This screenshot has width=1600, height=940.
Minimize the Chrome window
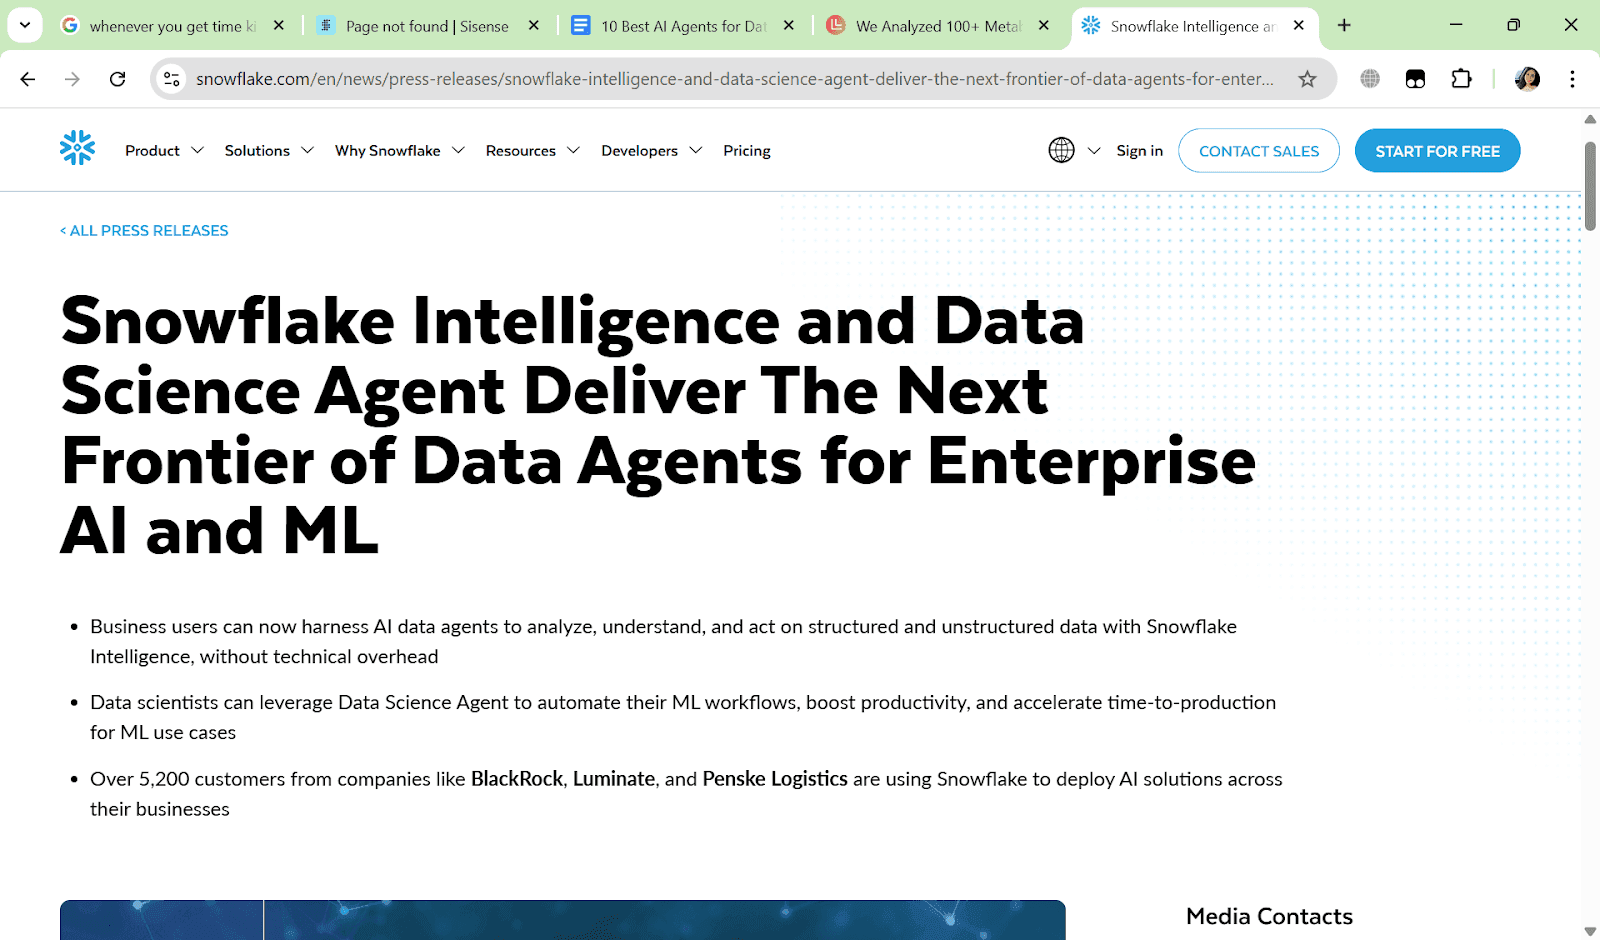[1456, 25]
